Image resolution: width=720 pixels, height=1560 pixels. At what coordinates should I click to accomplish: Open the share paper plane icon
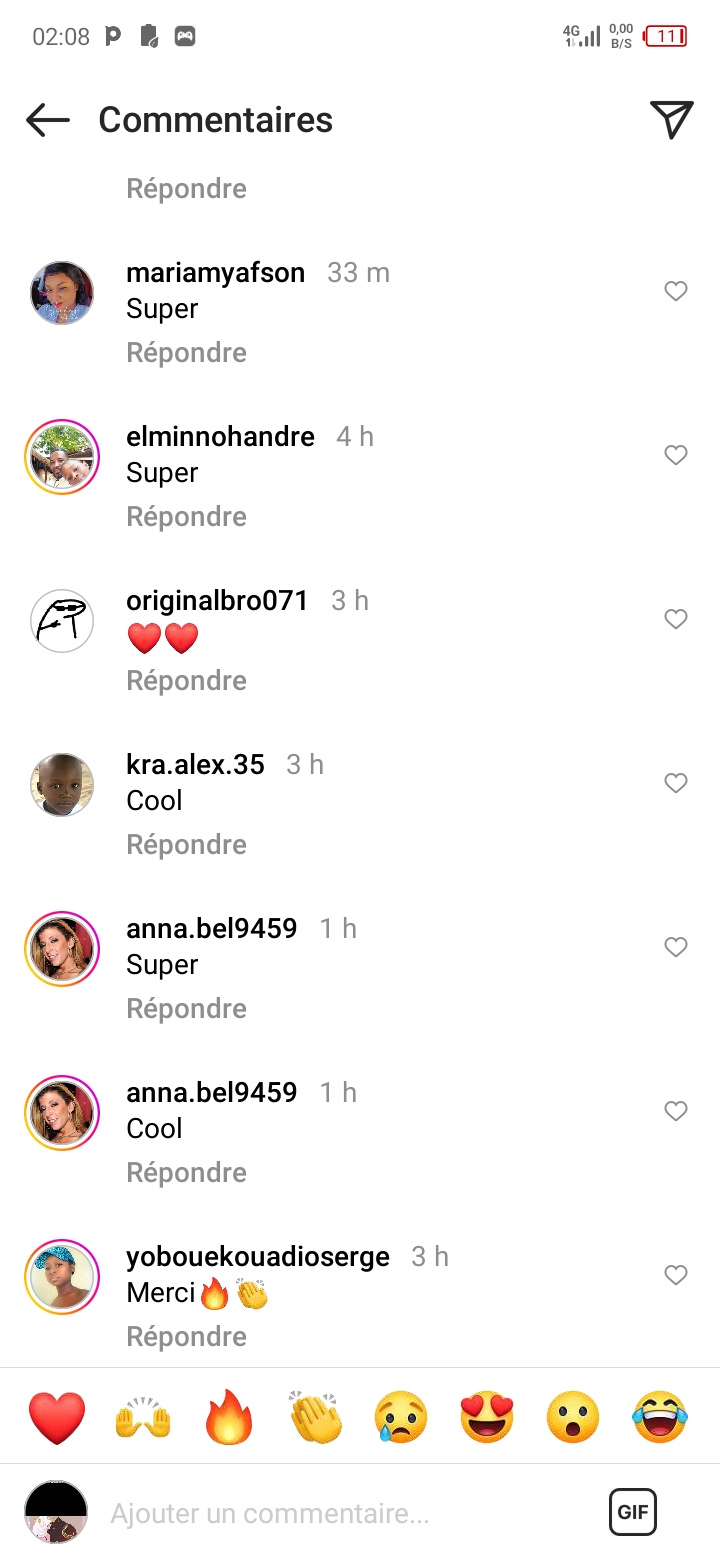click(x=672, y=120)
